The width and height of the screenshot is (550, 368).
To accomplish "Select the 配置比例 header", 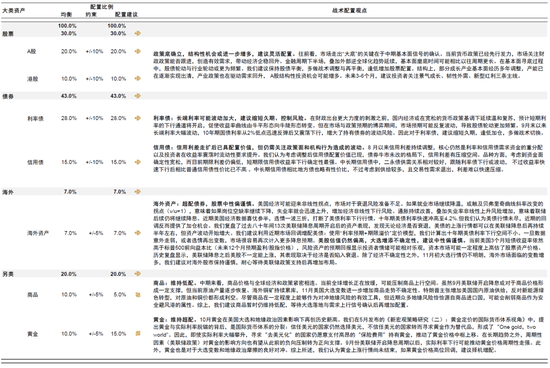I will tap(102, 7).
